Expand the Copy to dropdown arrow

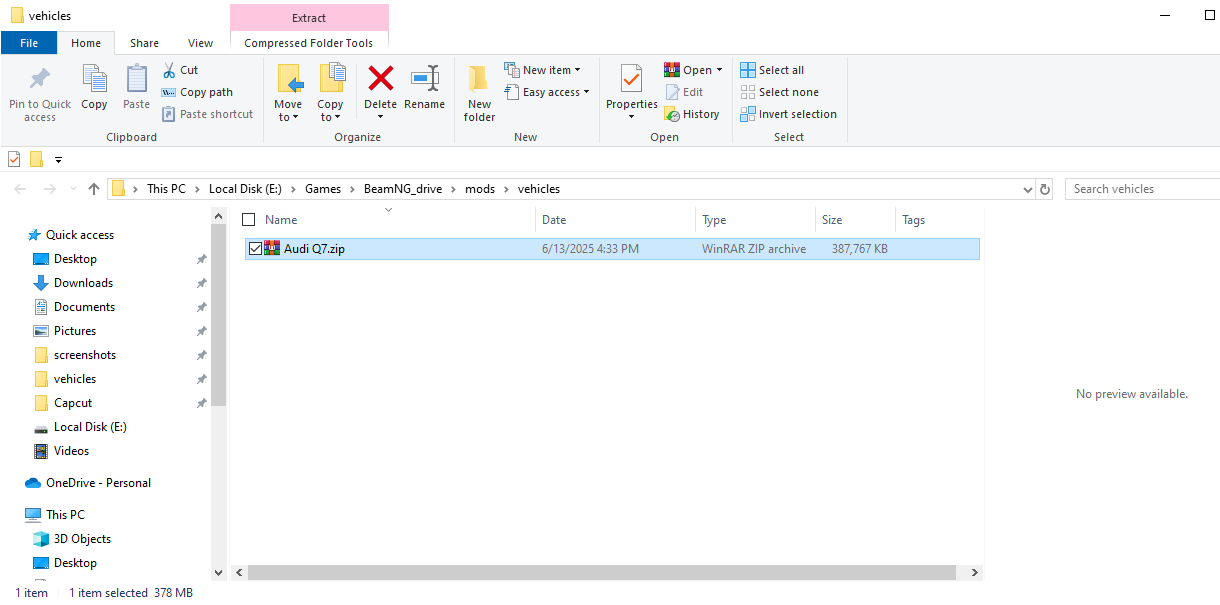(x=338, y=118)
